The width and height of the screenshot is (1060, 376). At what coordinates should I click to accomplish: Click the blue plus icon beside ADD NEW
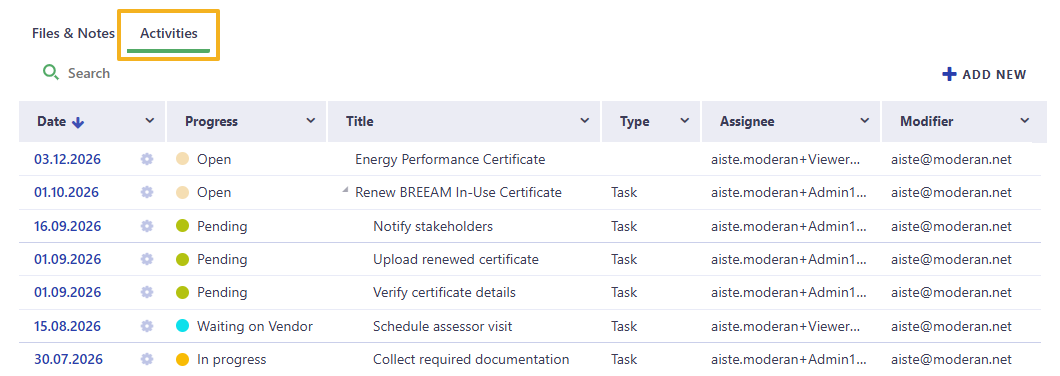(x=949, y=74)
